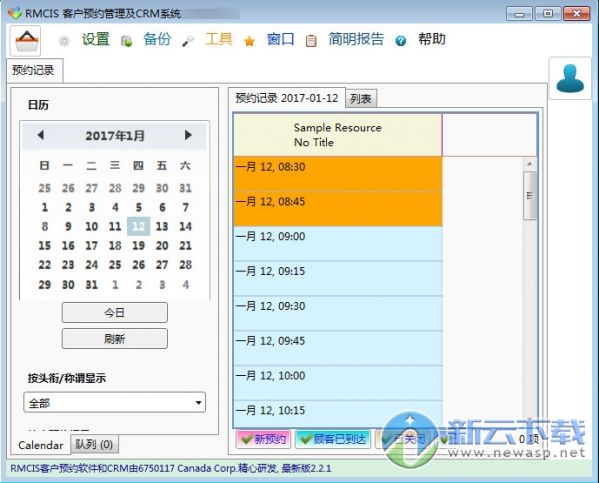Select the Calendar bottom tab
Screen dimensions: 599x483
[x=41, y=445]
